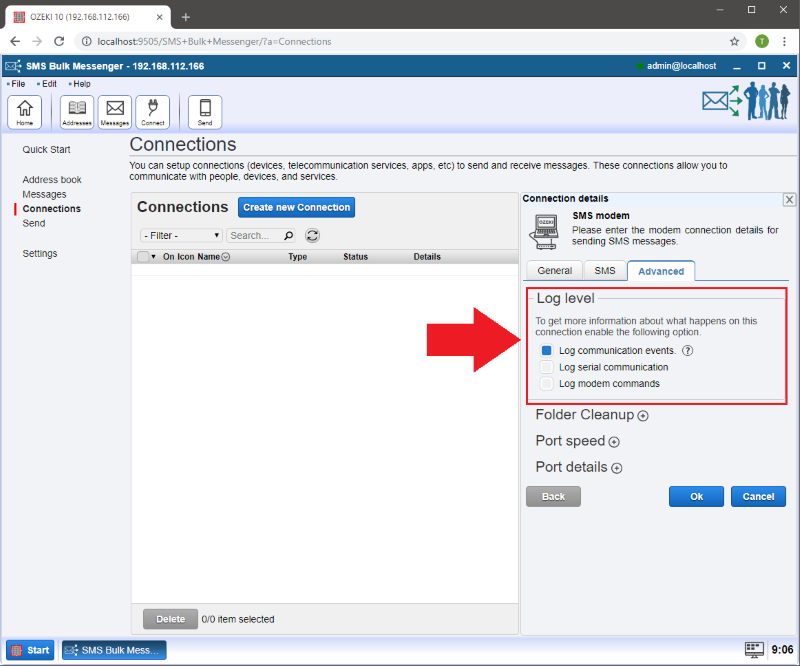Disable Log communication events checkbox

(547, 351)
